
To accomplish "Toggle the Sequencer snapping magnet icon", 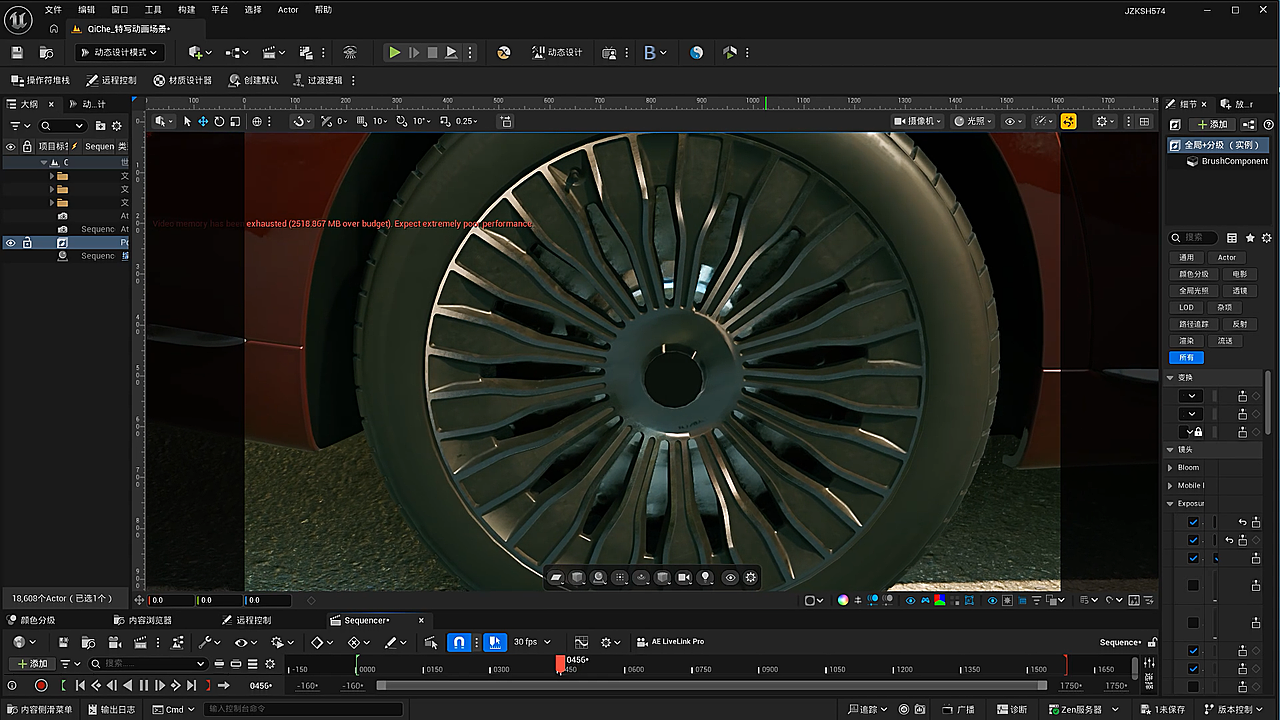I will point(459,642).
